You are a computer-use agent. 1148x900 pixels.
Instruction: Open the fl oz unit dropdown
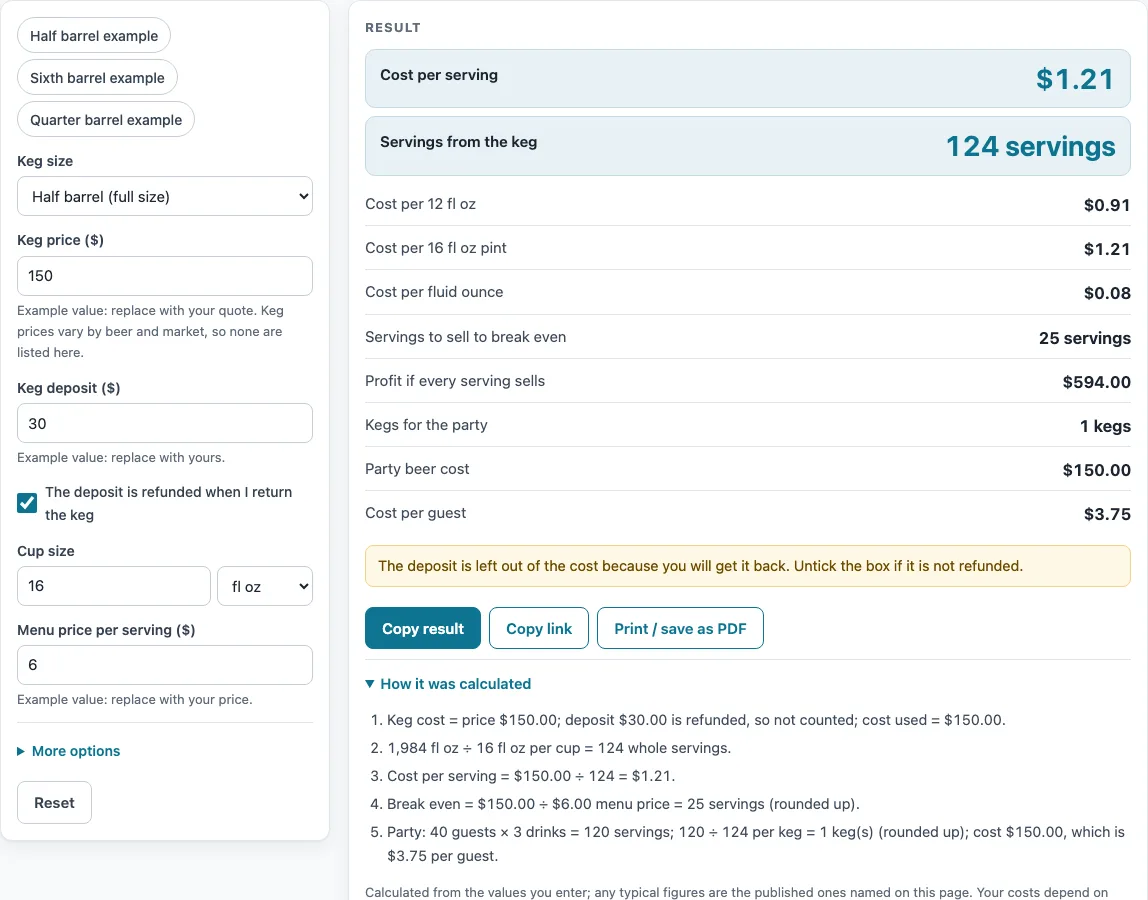click(x=265, y=586)
